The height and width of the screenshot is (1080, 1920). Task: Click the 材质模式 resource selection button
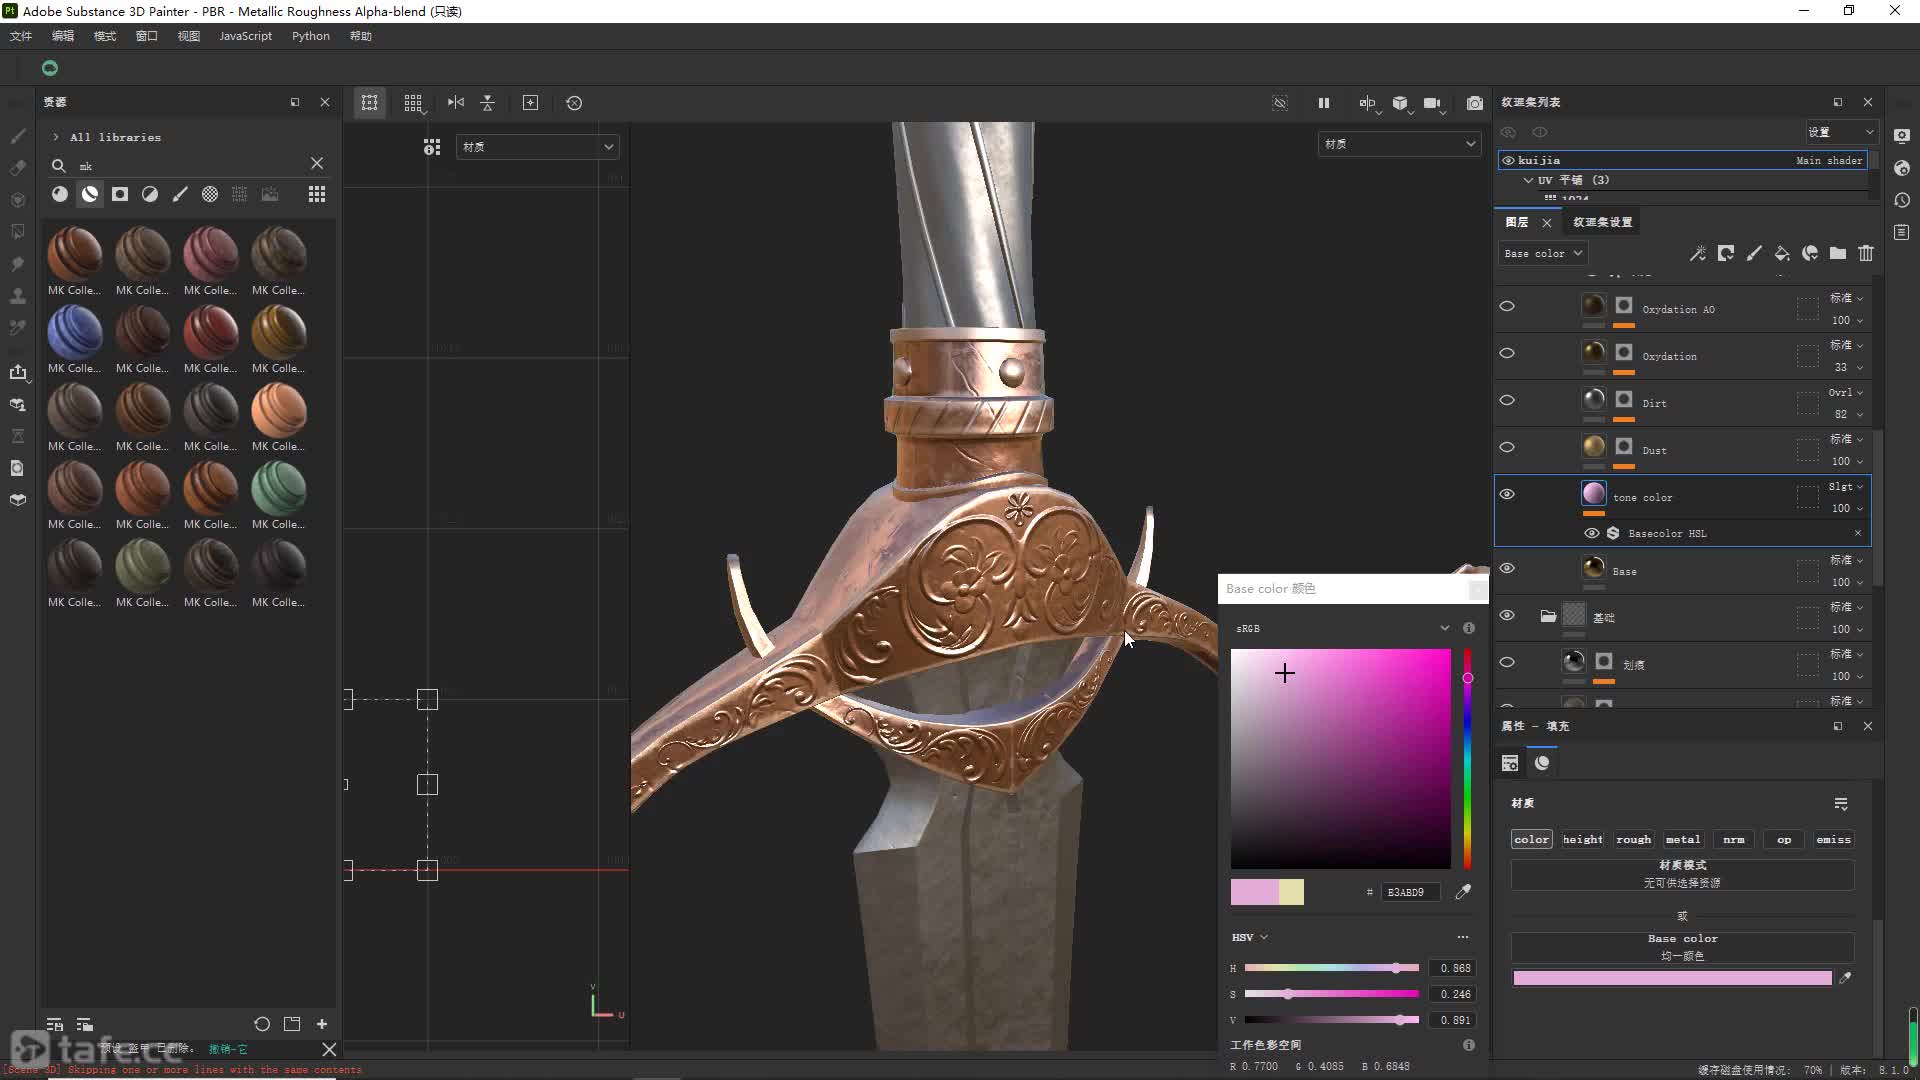(1682, 874)
